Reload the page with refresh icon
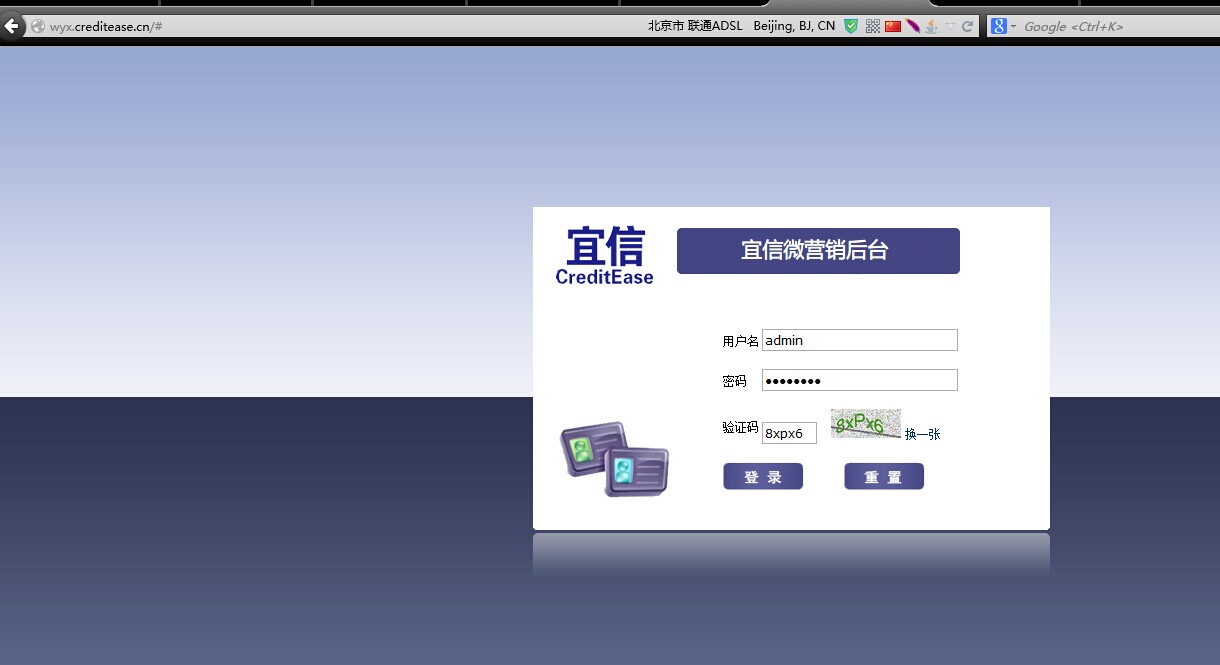Screen dimensions: 1220x665 [x=967, y=26]
